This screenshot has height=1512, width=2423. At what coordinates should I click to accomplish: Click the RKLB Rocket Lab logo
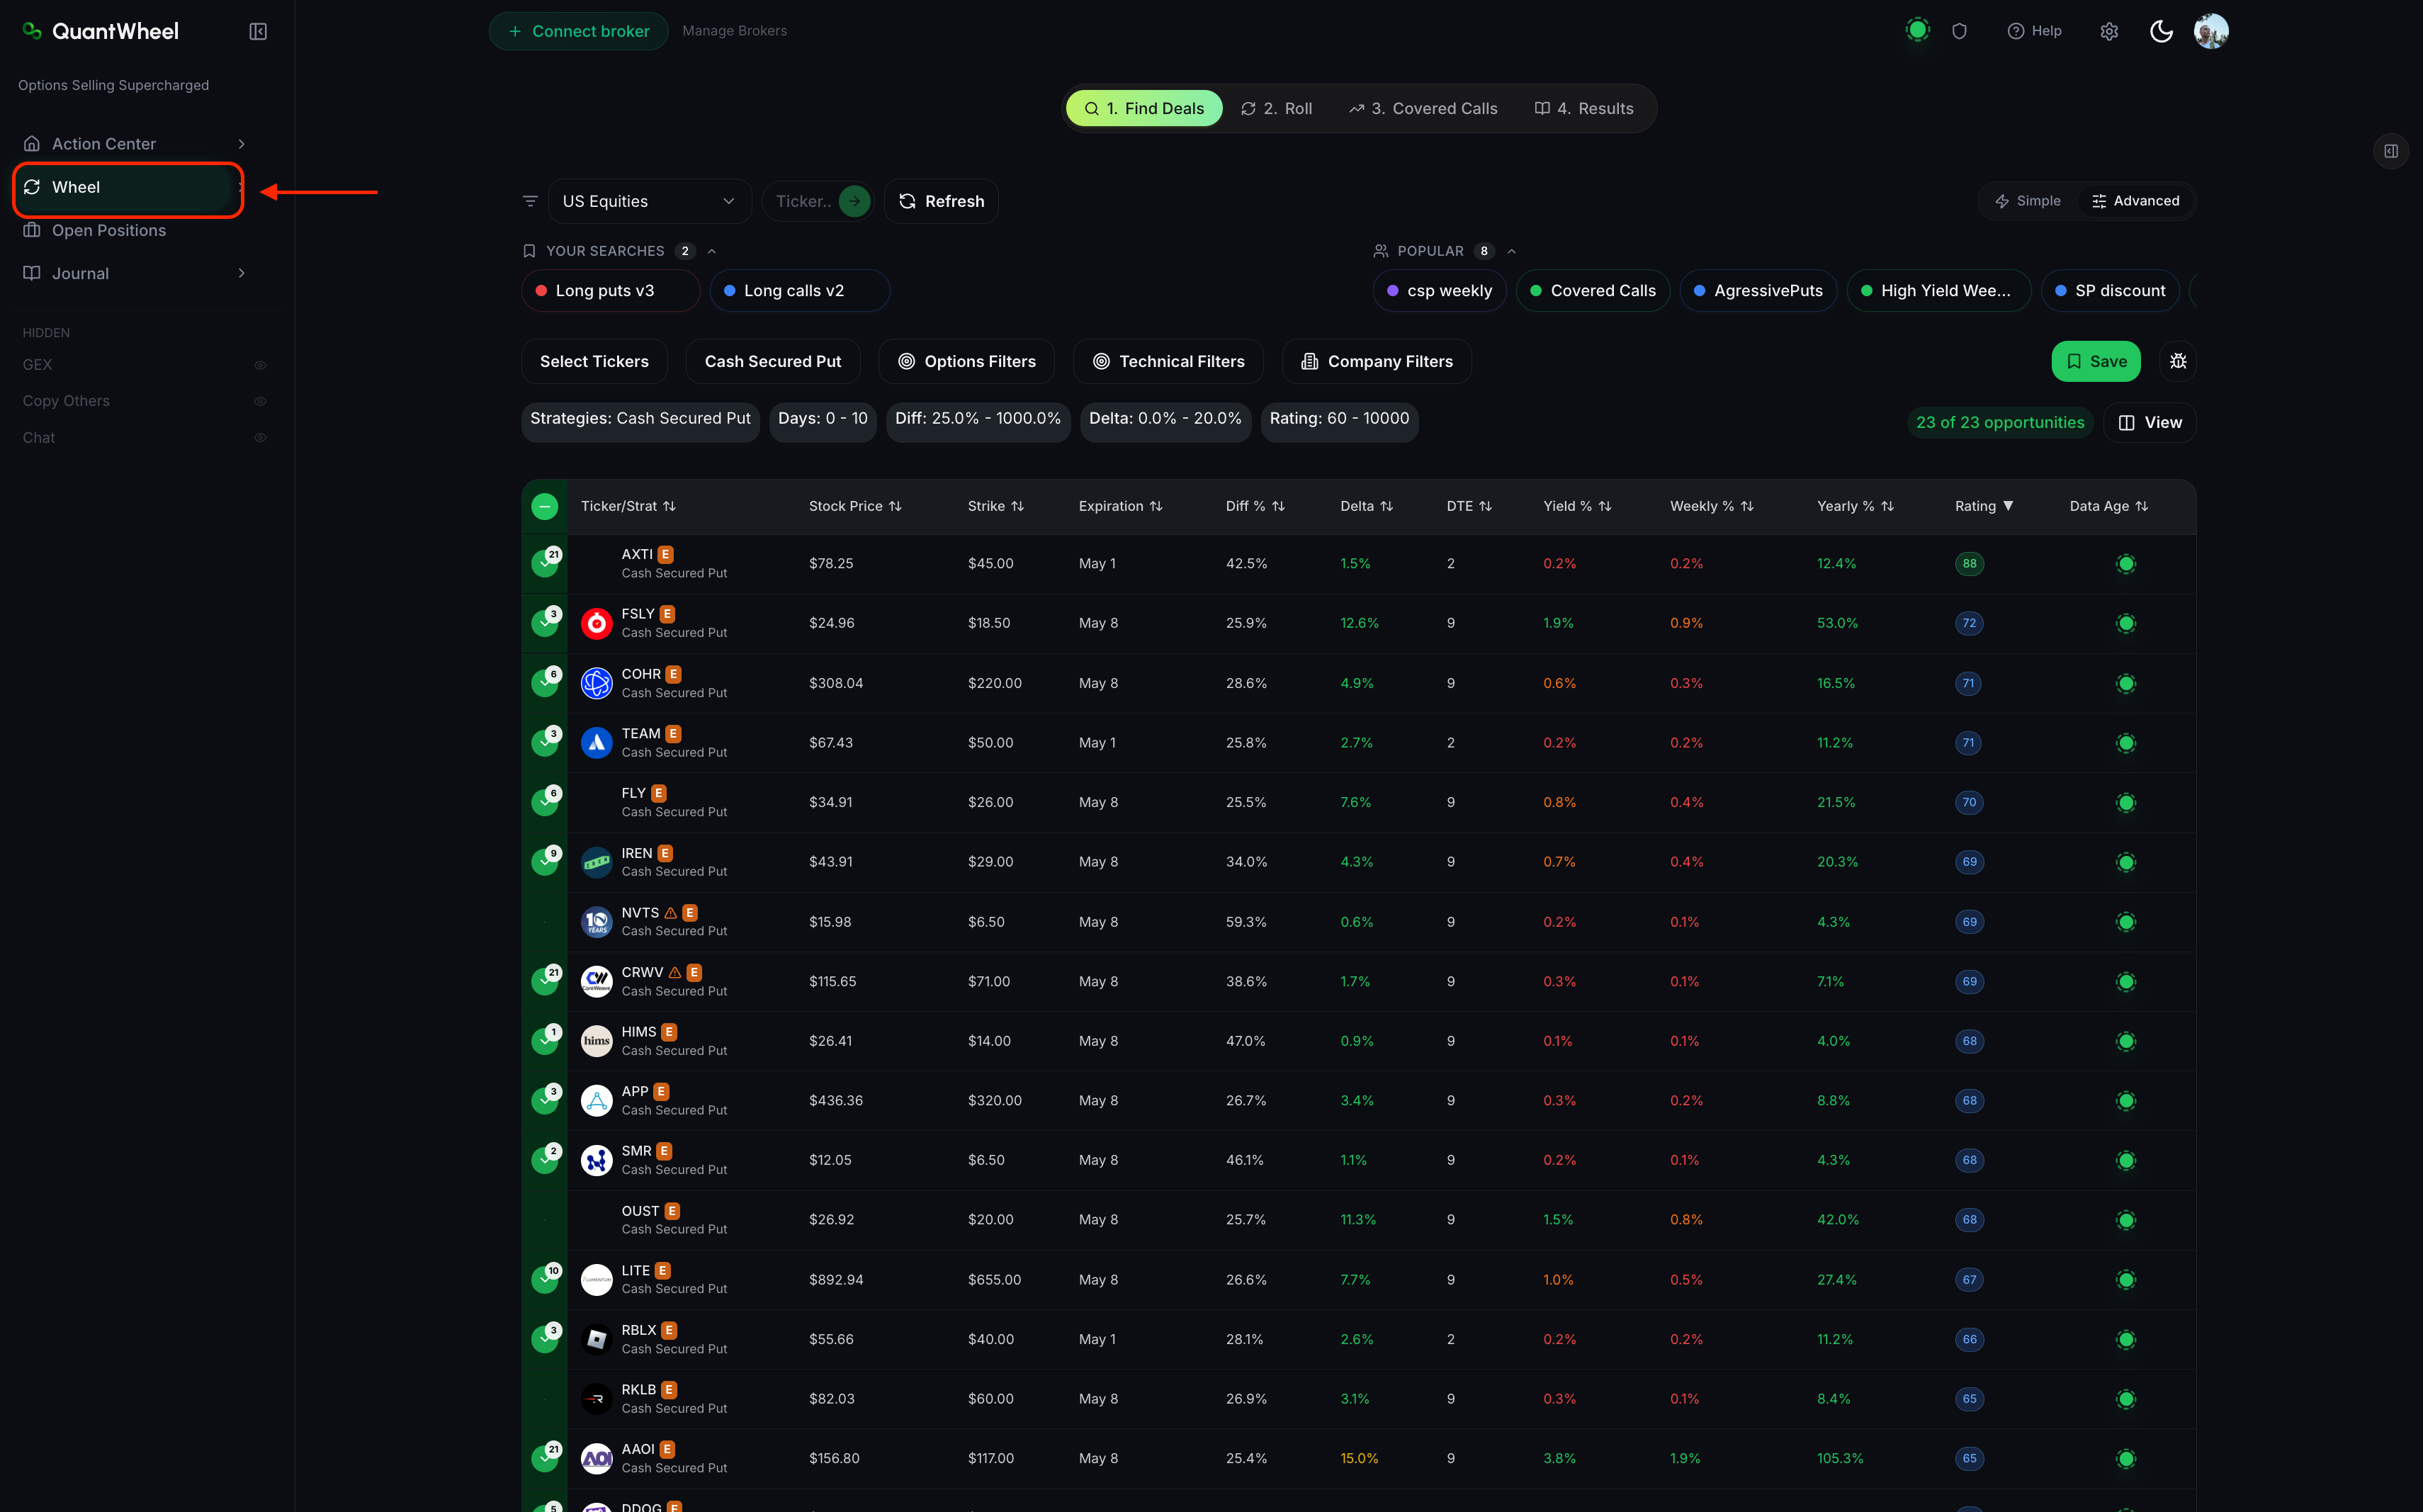click(597, 1399)
